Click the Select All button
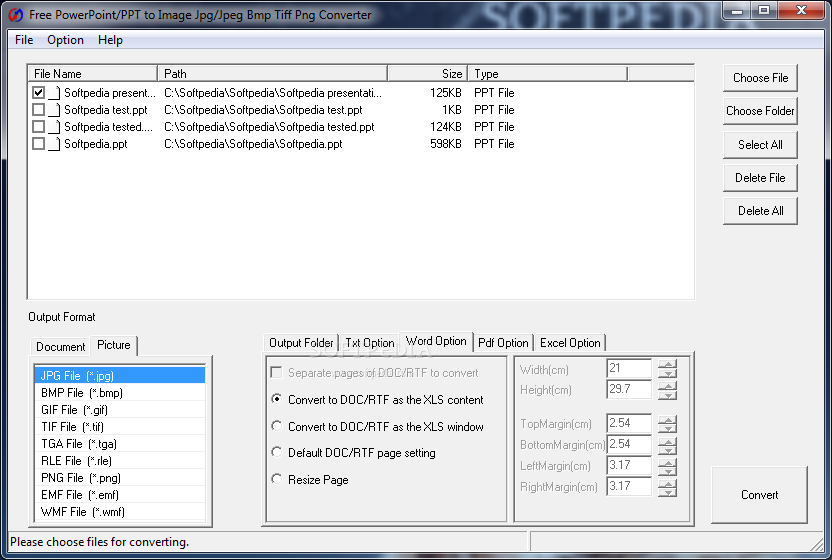 tap(760, 145)
